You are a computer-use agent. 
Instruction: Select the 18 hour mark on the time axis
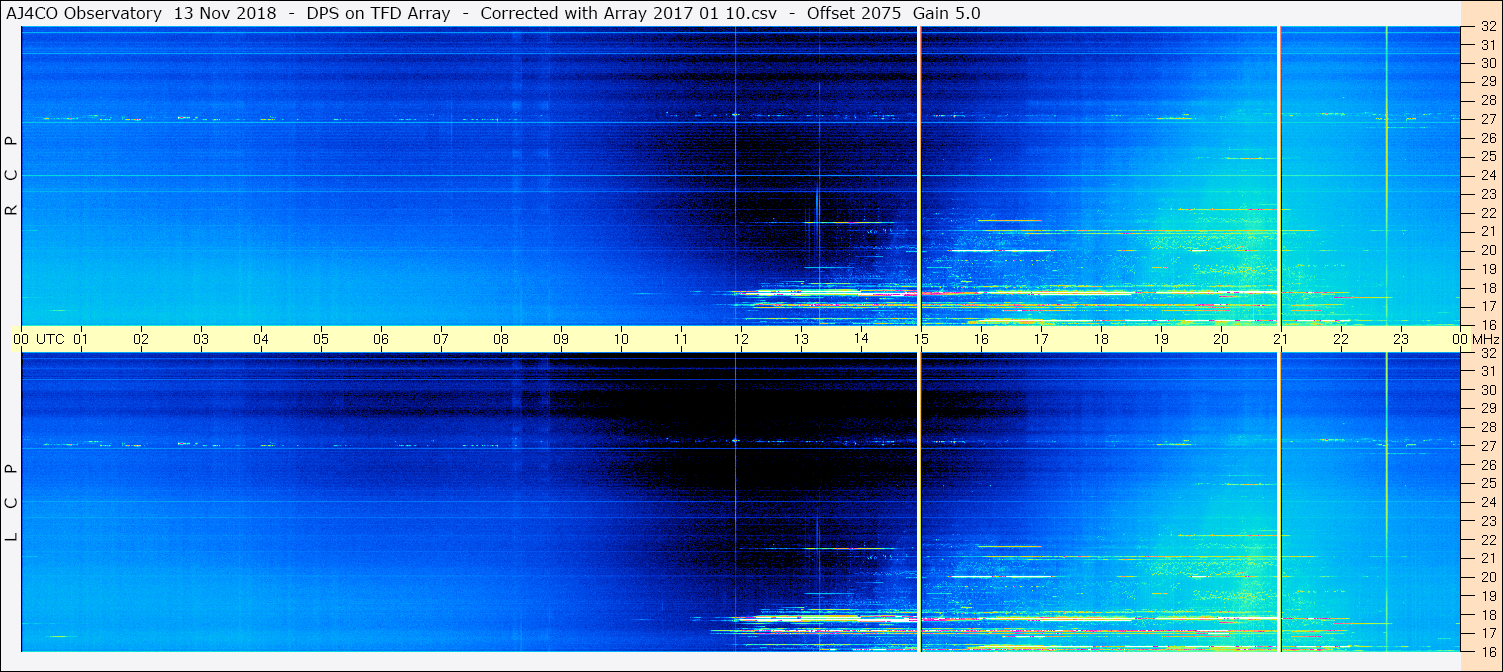pos(1101,339)
